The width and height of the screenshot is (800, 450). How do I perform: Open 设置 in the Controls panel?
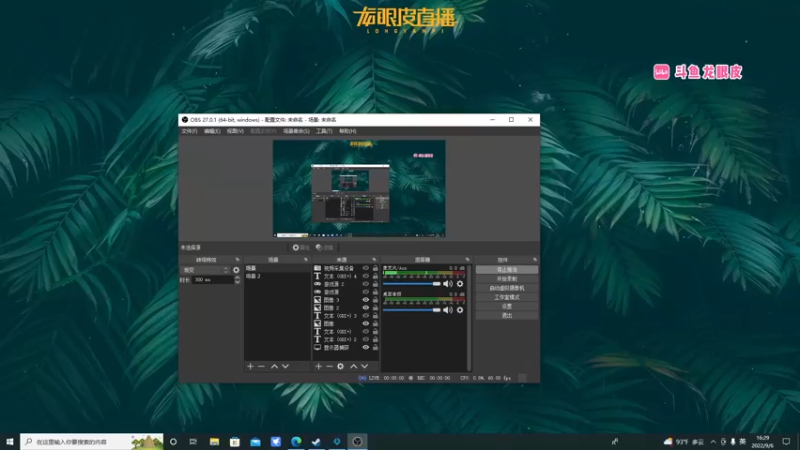click(x=507, y=306)
